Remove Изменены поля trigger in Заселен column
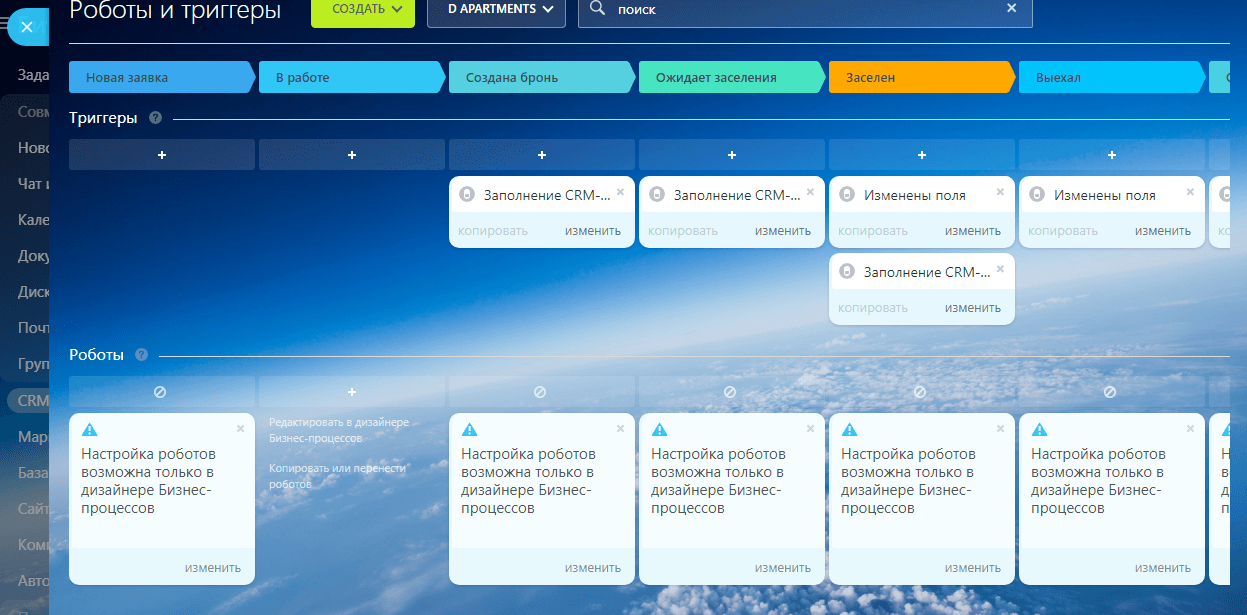 click(x=1000, y=191)
